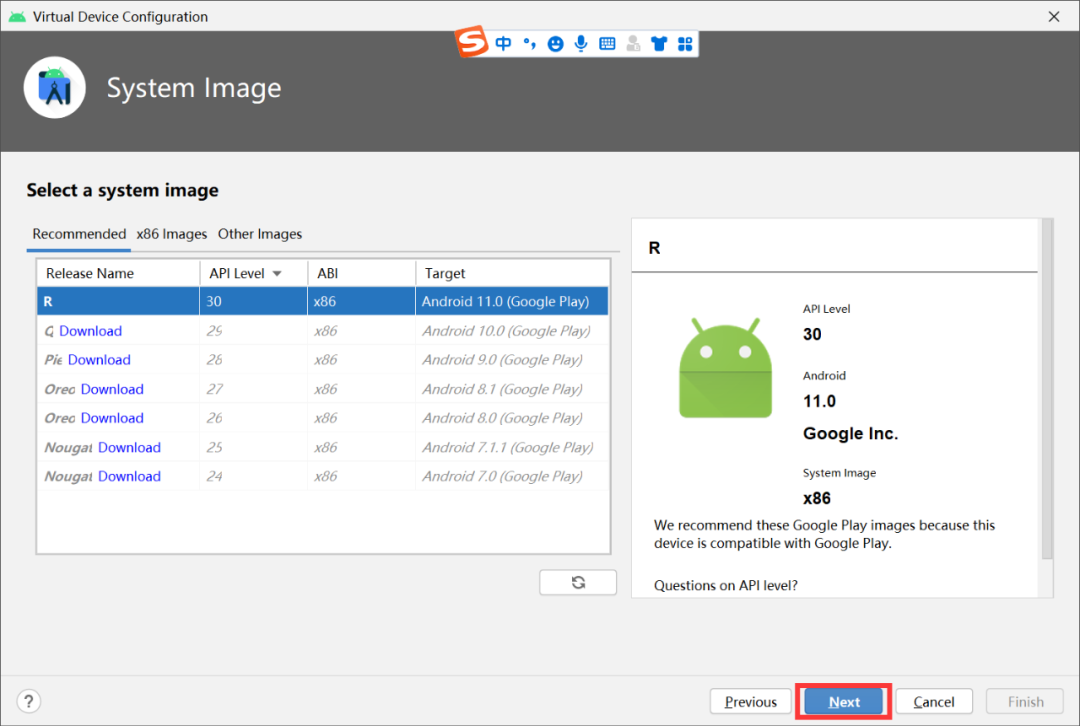
Task: Open skin shirt icon in Sogou toolbar
Action: [x=659, y=43]
